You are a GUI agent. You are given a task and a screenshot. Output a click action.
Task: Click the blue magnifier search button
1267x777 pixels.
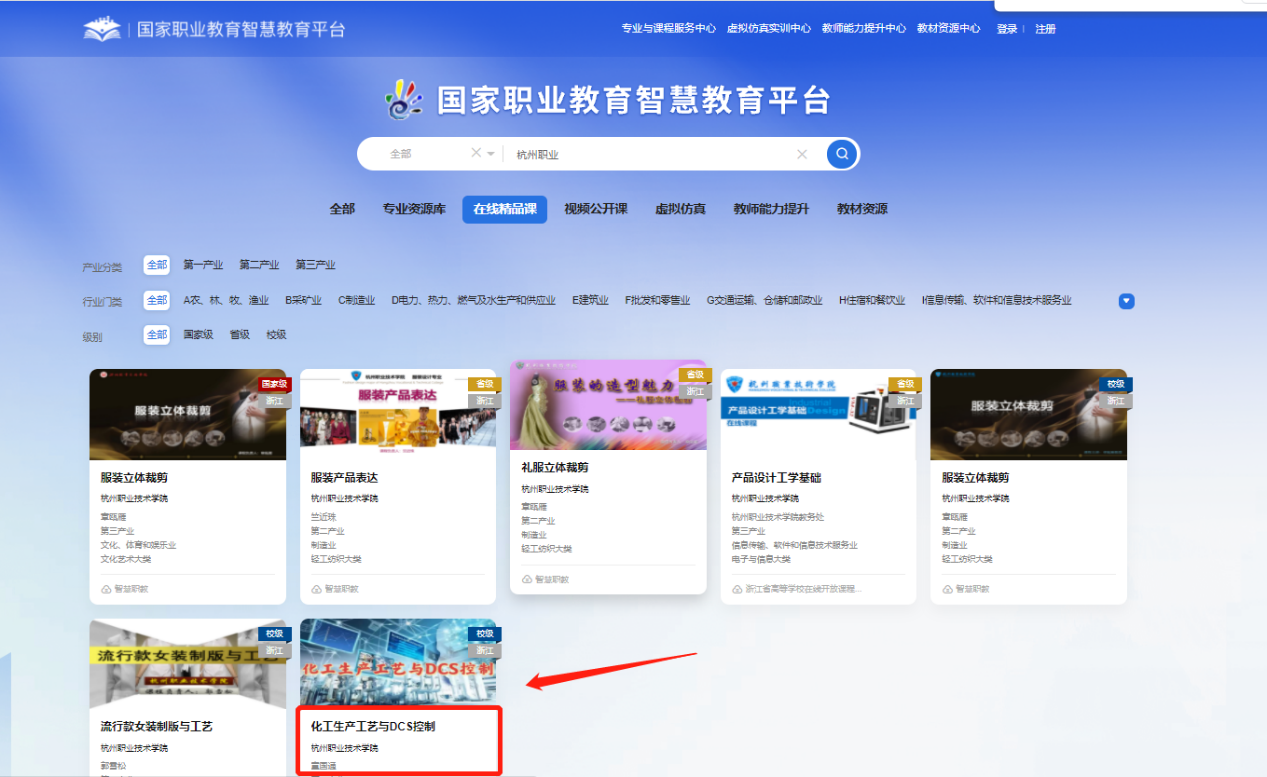click(x=842, y=154)
